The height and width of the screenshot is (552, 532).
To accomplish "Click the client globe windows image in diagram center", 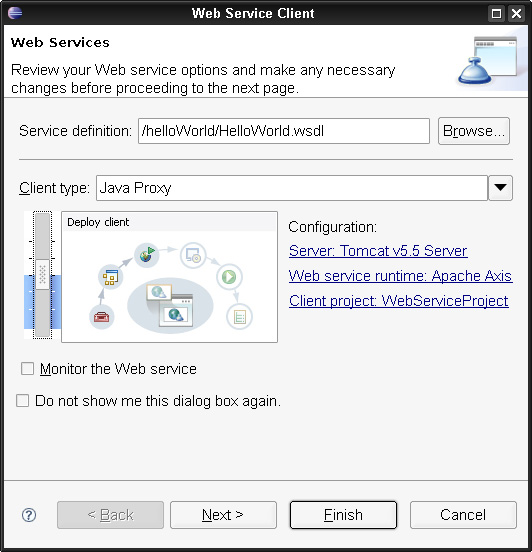I will tap(170, 305).
